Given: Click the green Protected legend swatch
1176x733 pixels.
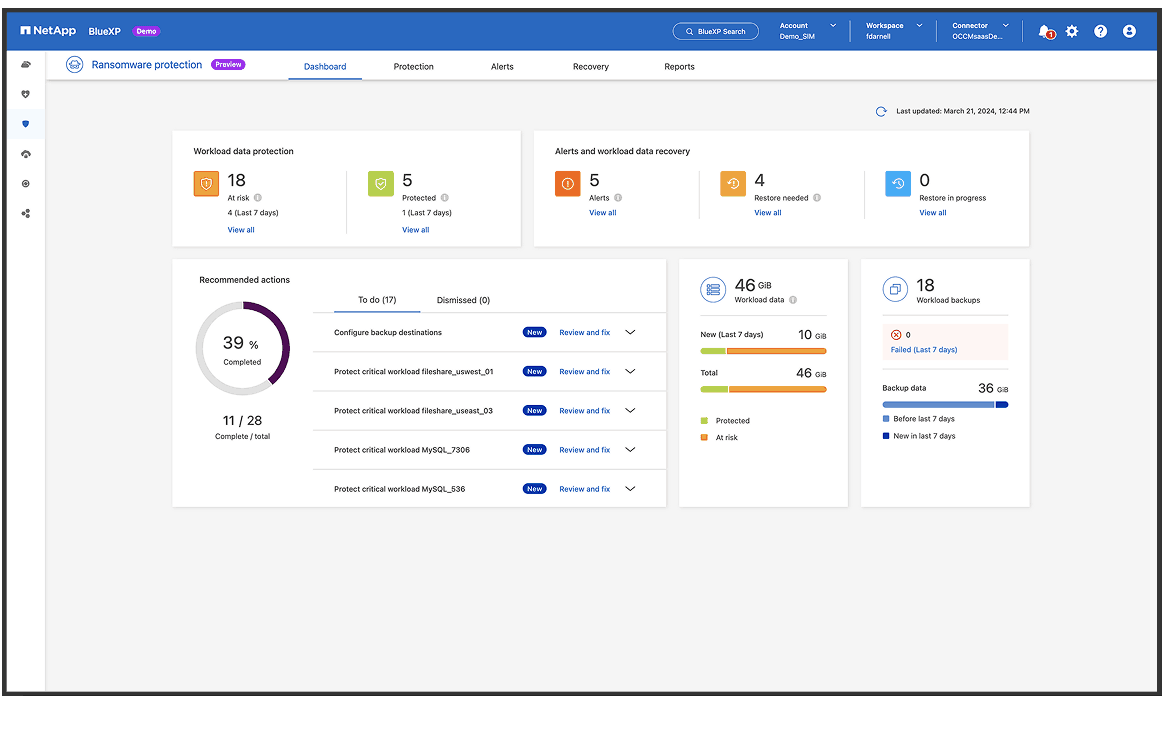Looking at the screenshot, I should [704, 422].
